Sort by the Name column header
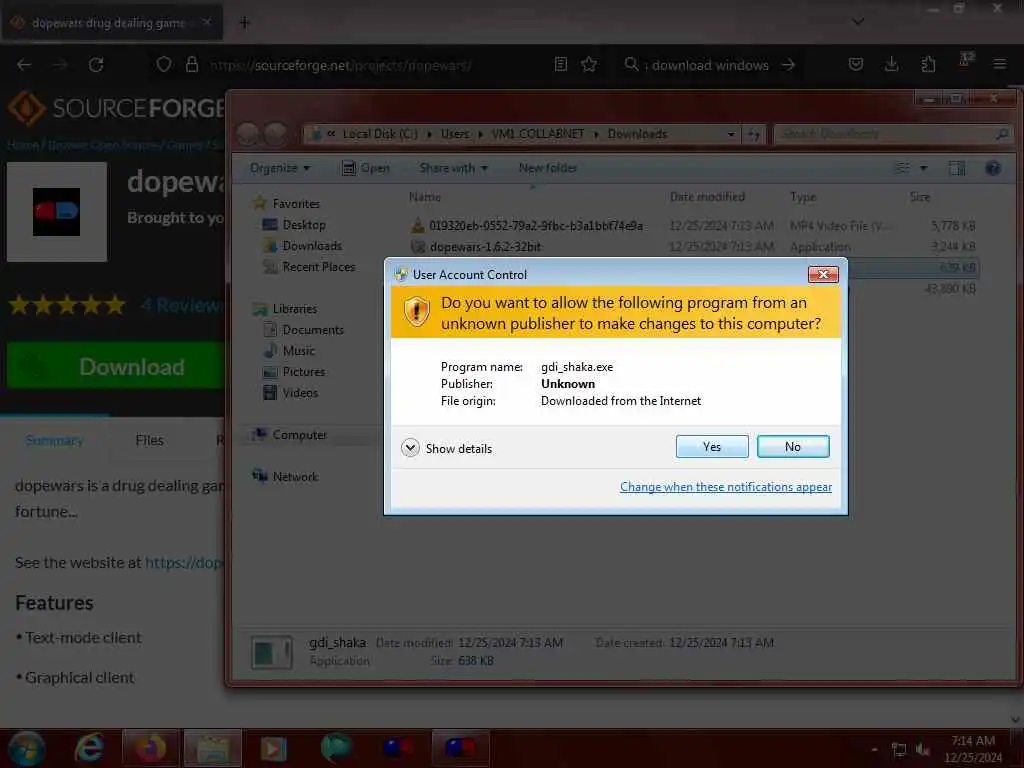The width and height of the screenshot is (1024, 768). click(424, 197)
